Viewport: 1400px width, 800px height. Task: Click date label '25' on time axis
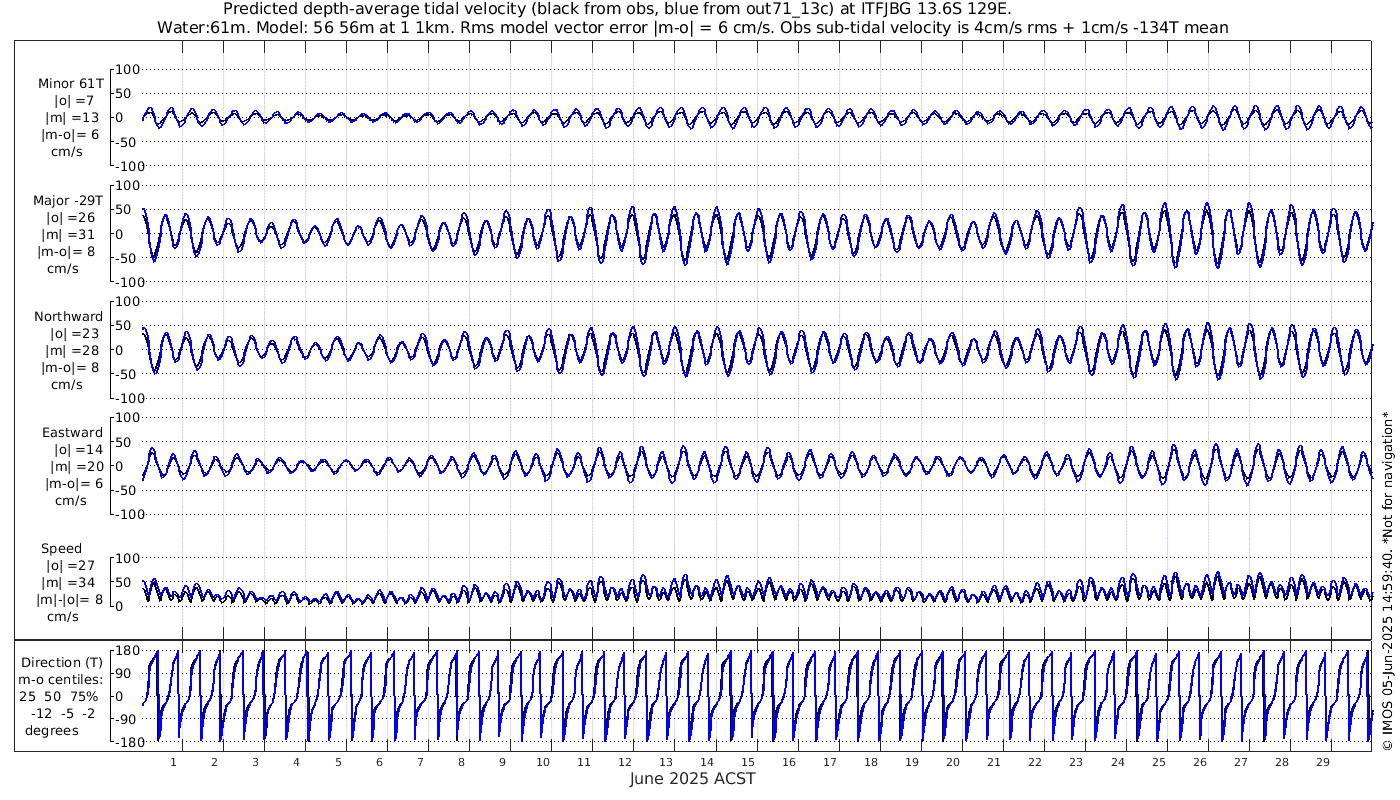tap(1158, 762)
